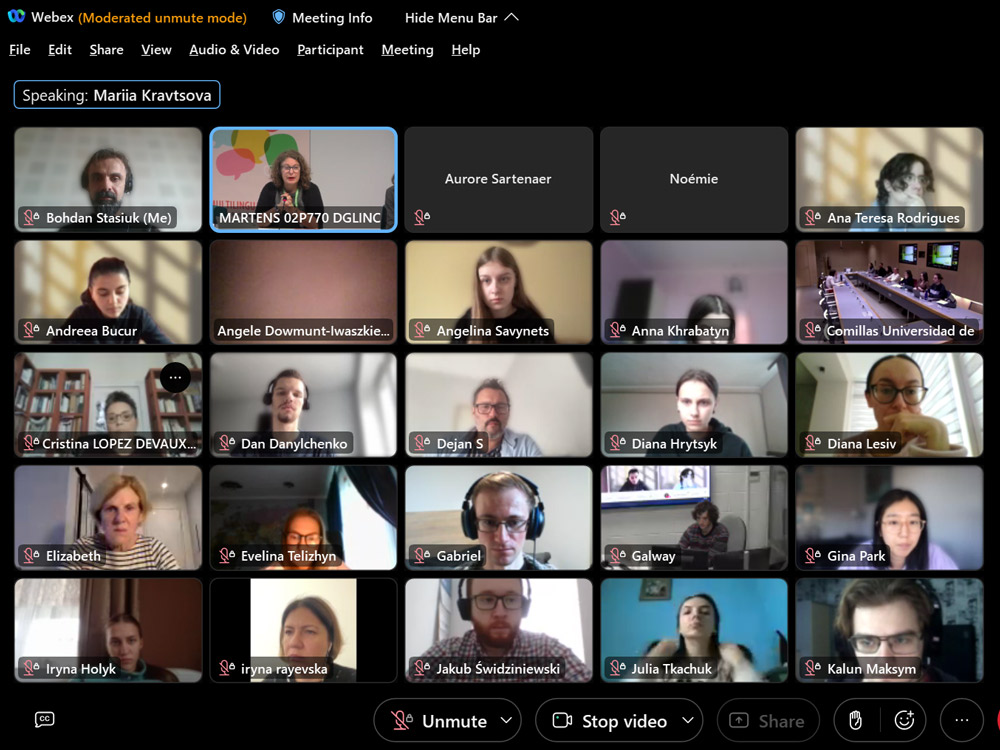1000x750 pixels.
Task: Open the Participant menu
Action: (x=330, y=49)
